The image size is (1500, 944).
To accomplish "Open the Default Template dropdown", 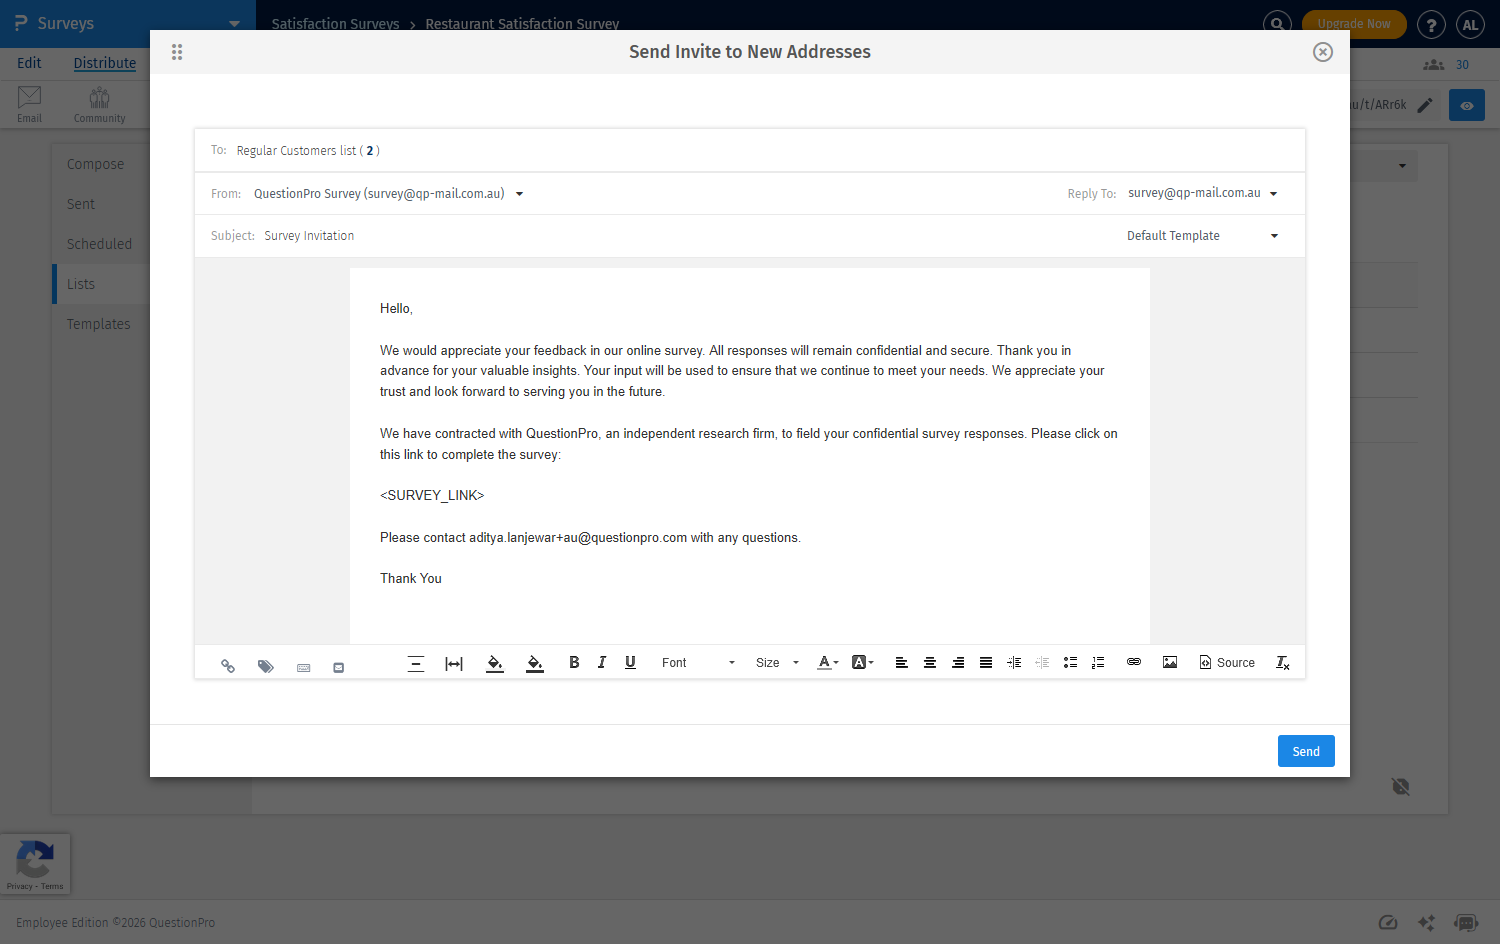I will tap(1200, 235).
